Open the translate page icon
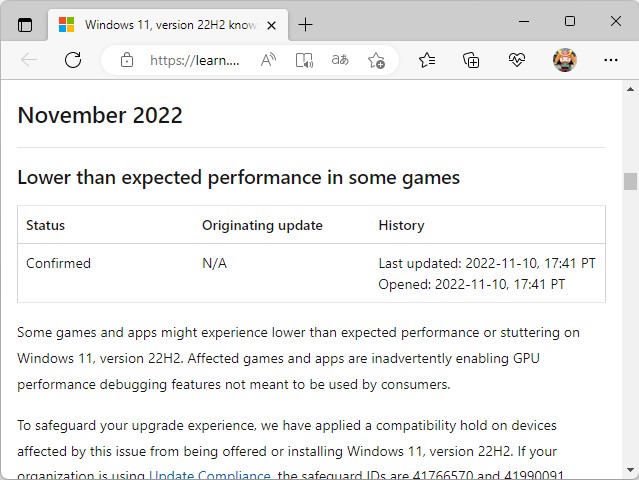Viewport: 639px width, 480px height. pos(340,60)
